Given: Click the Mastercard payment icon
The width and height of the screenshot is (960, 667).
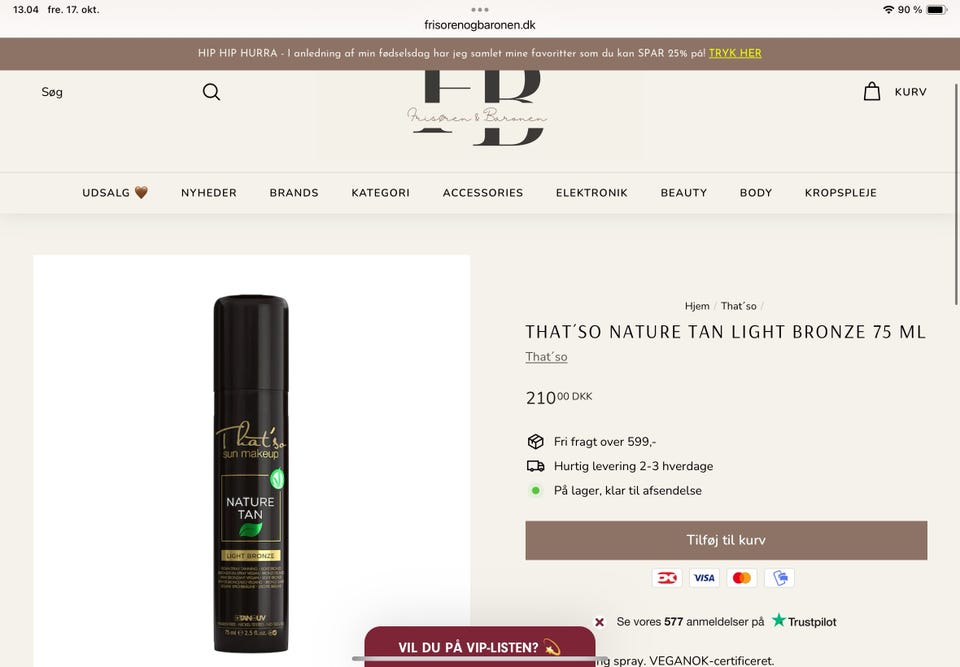Looking at the screenshot, I should click(741, 578).
